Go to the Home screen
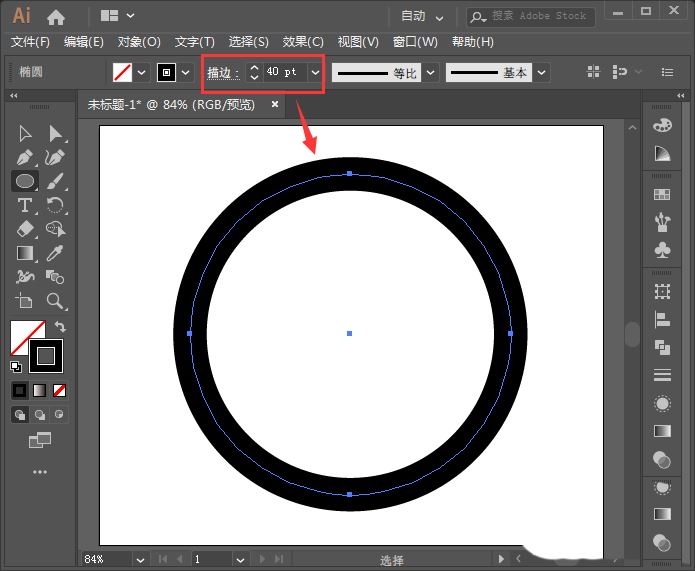The image size is (695, 571). pos(56,16)
